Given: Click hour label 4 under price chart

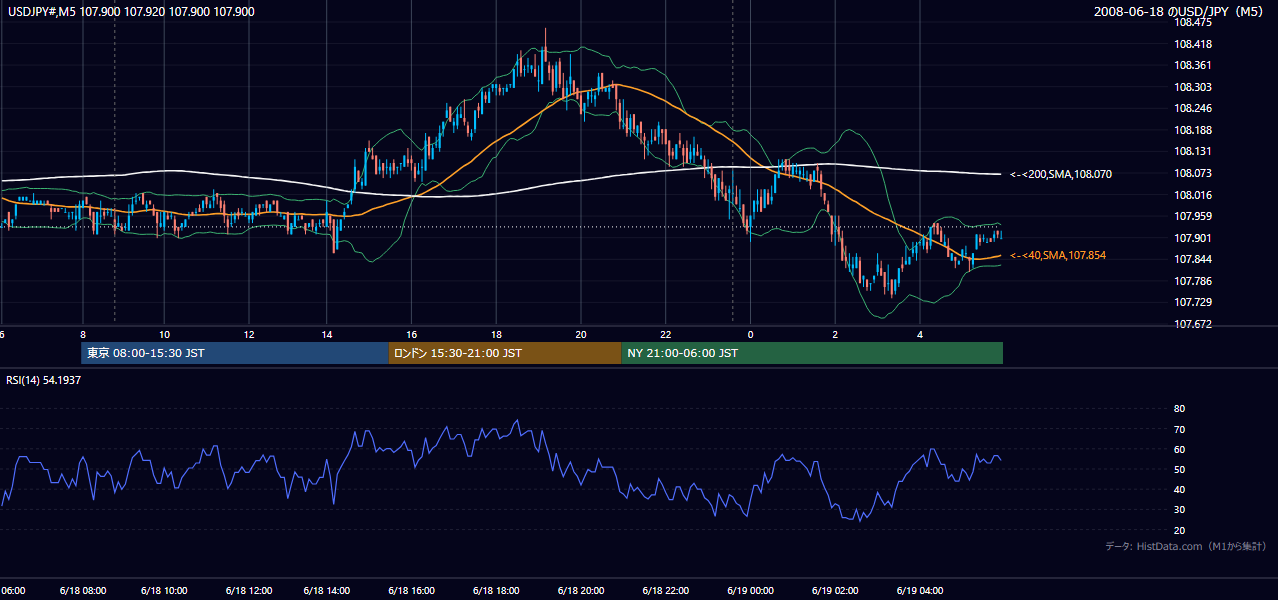Looking at the screenshot, I should (920, 335).
